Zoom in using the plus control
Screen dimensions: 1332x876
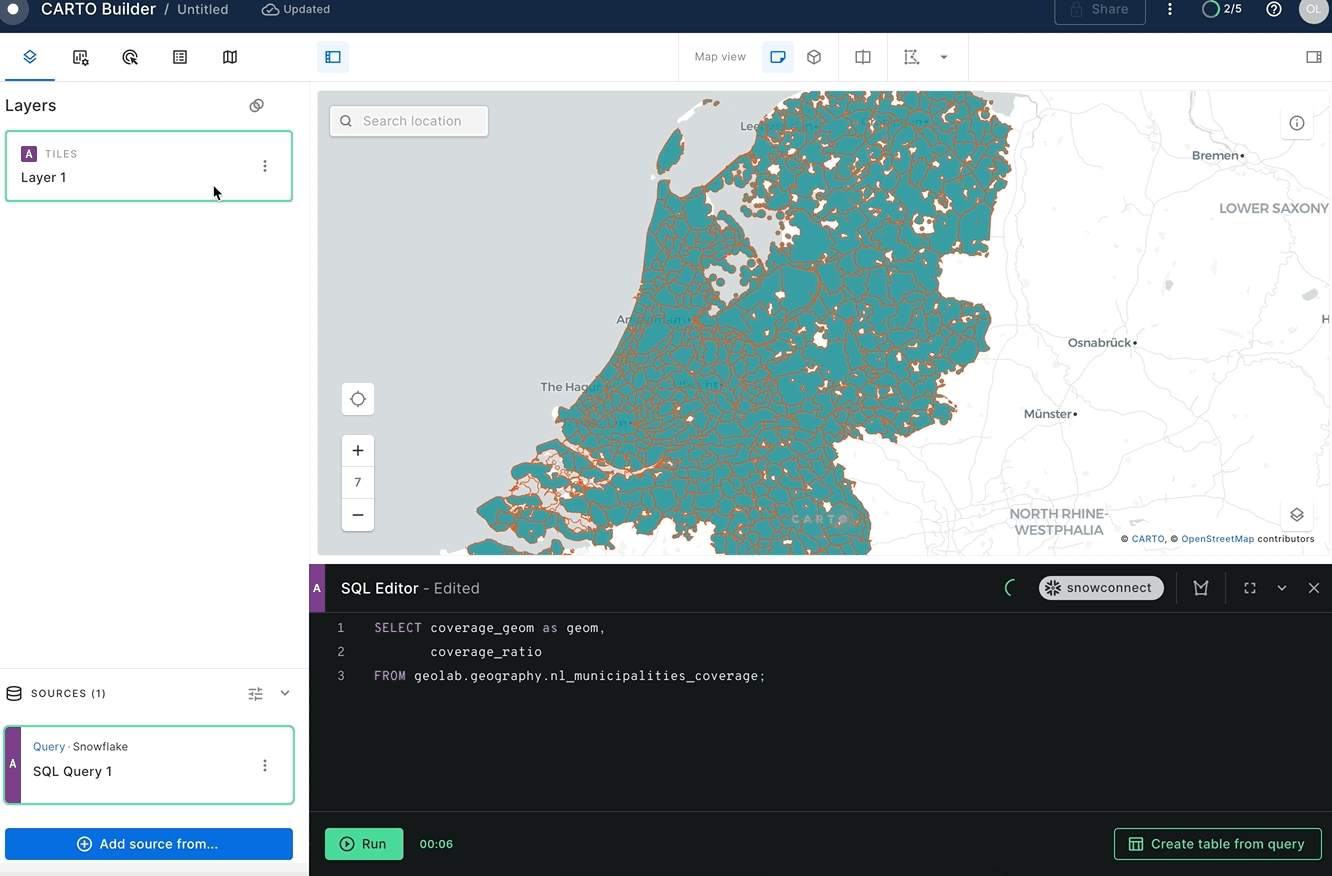click(x=357, y=449)
